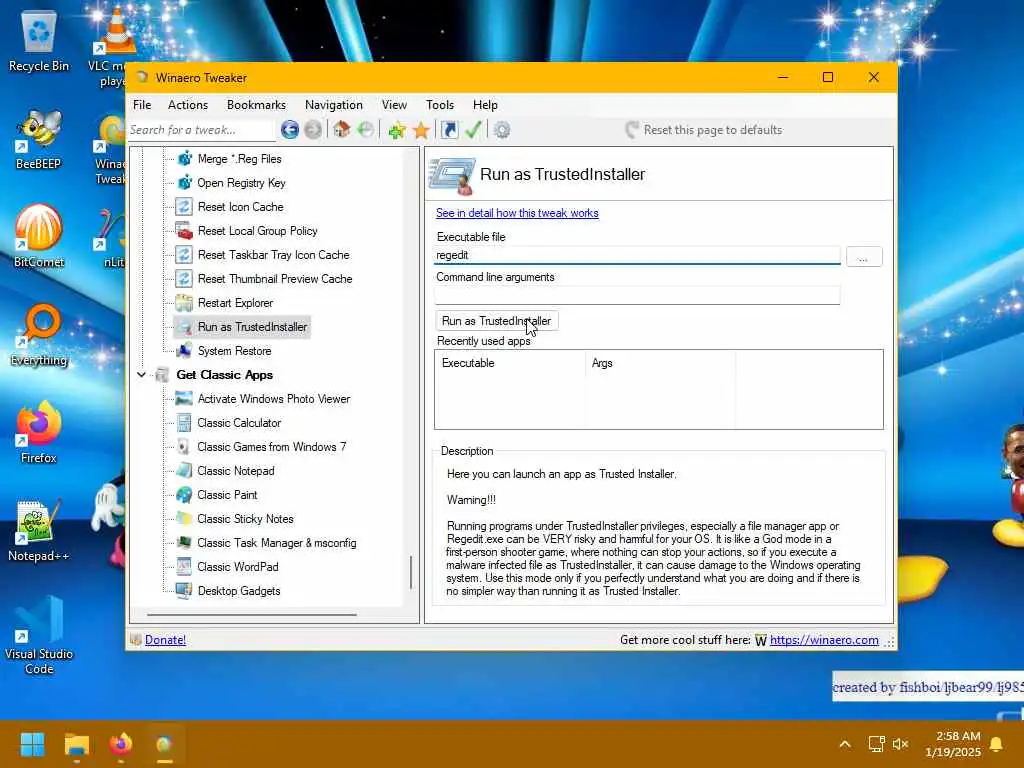Open bookmarks with the yellow star icon
Screen dimensions: 1024x768
pos(421,131)
